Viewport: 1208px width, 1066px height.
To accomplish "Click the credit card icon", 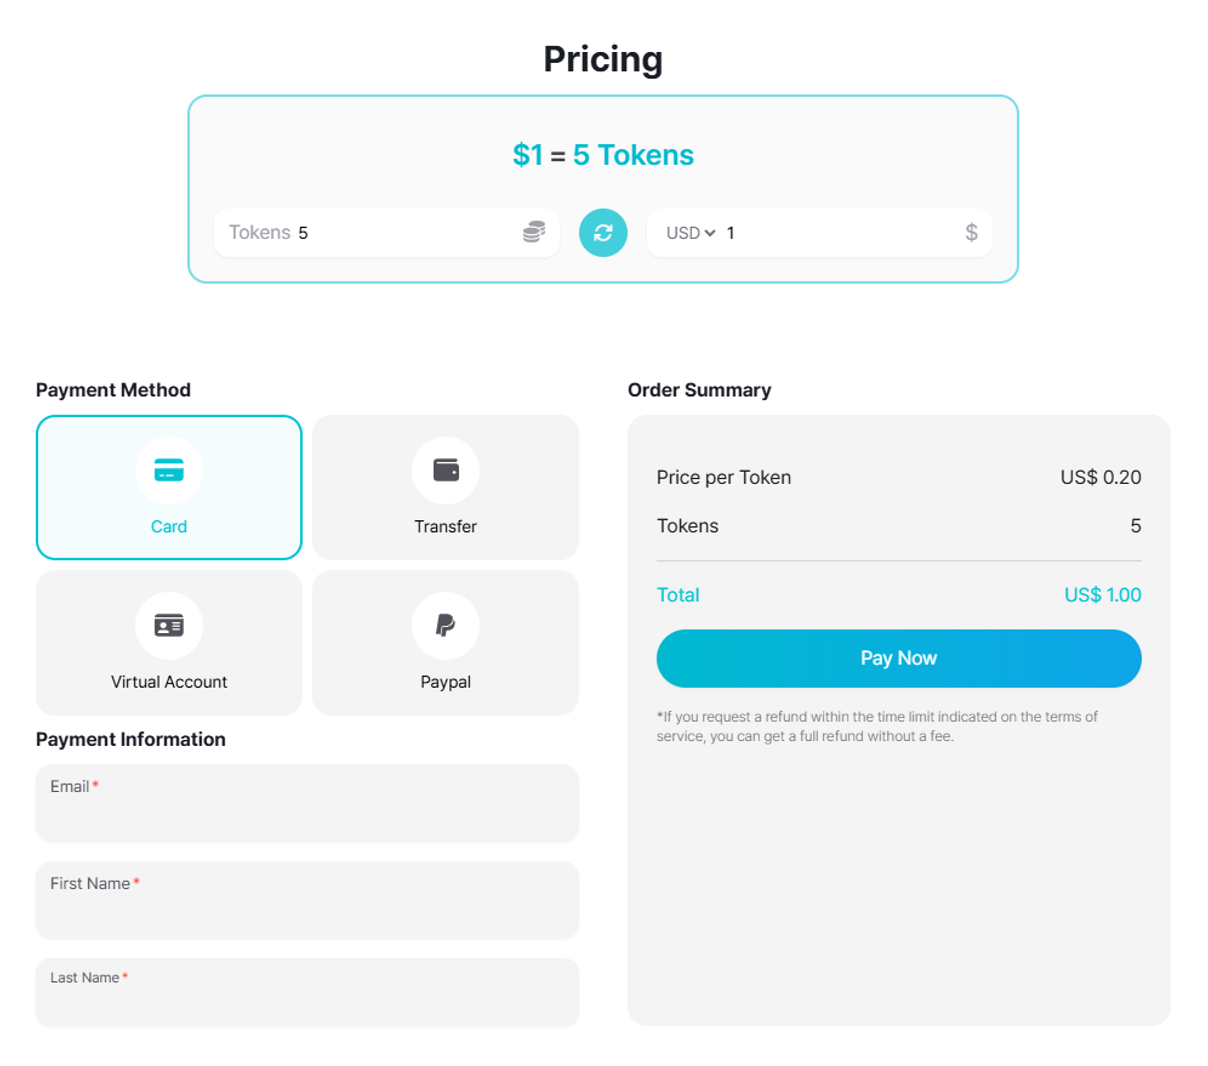I will pyautogui.click(x=169, y=470).
